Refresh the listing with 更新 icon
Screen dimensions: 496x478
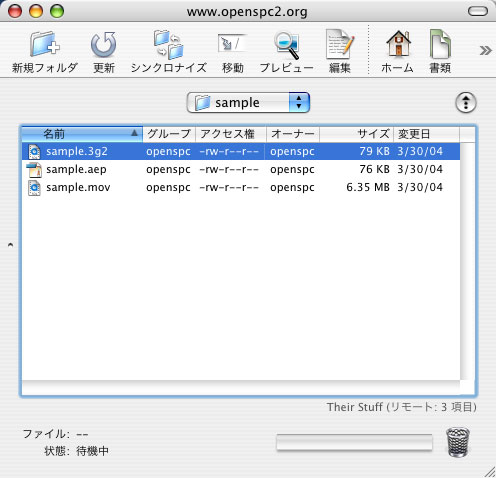pyautogui.click(x=104, y=45)
